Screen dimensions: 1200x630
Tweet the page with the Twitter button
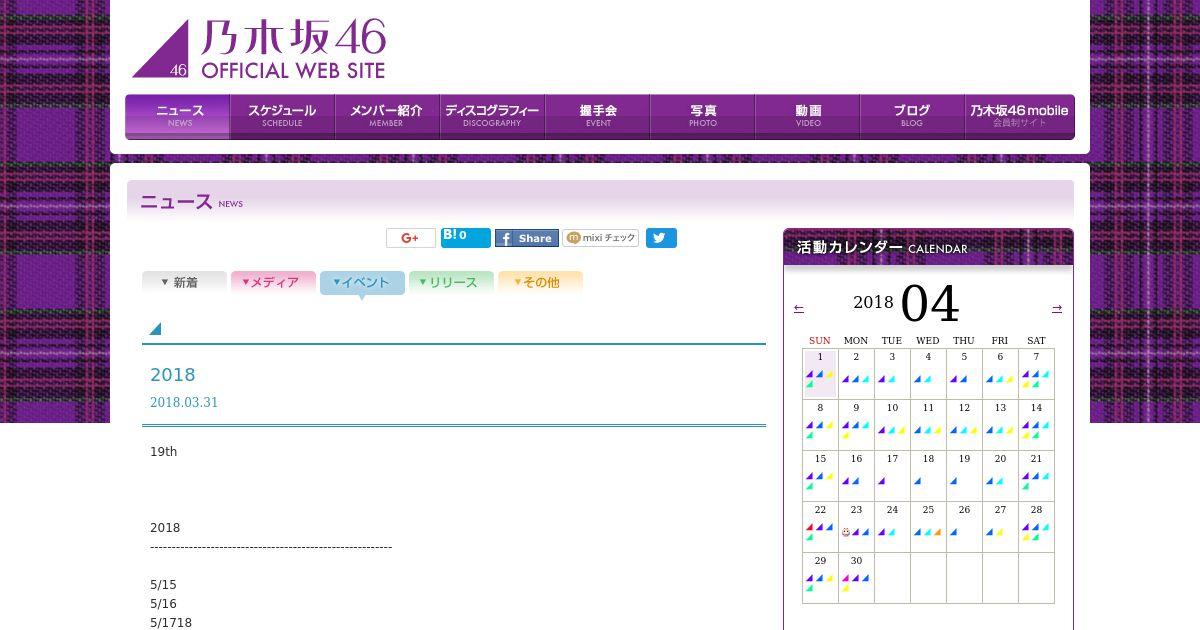point(661,238)
